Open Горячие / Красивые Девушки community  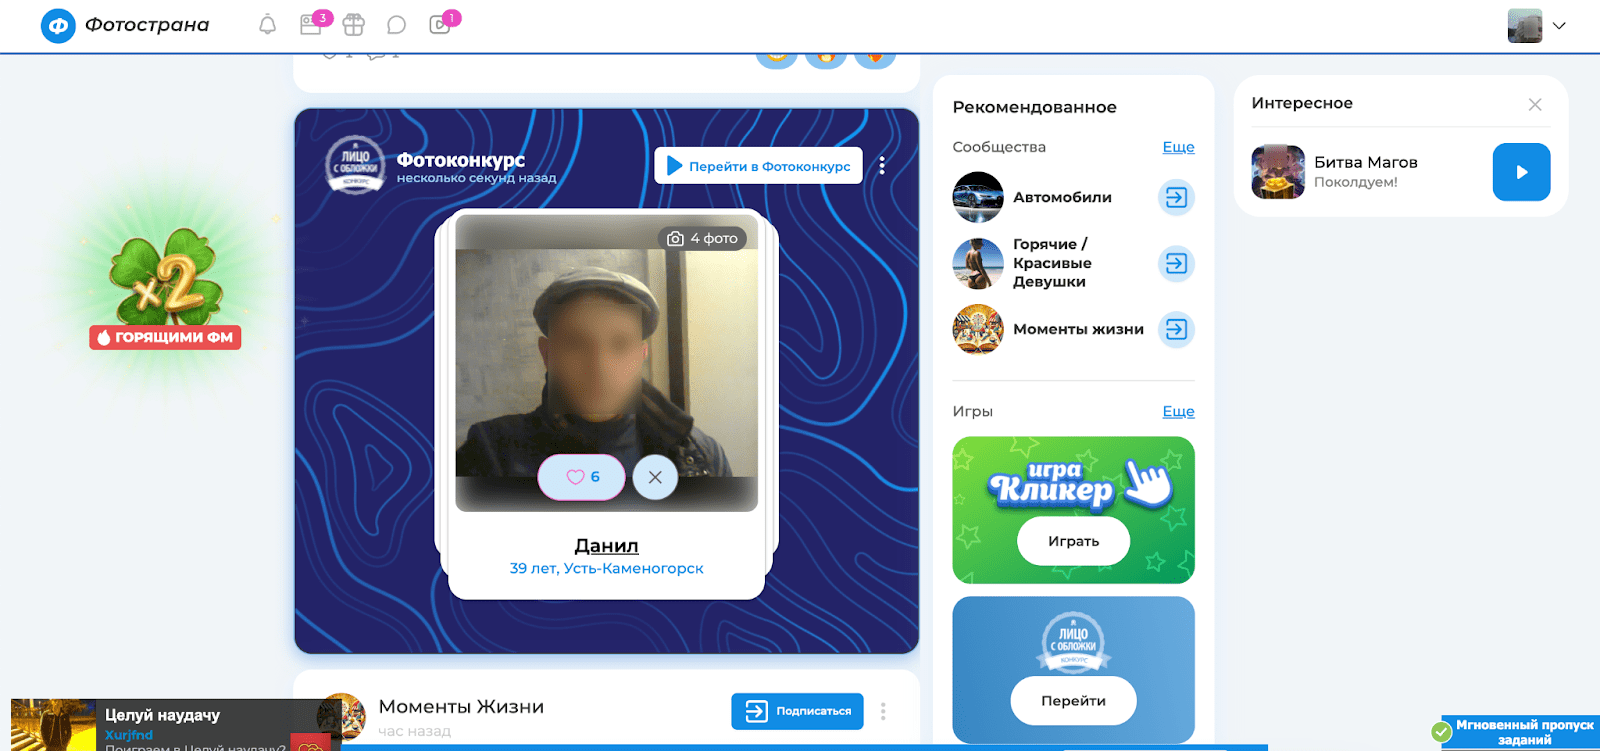tap(1052, 263)
